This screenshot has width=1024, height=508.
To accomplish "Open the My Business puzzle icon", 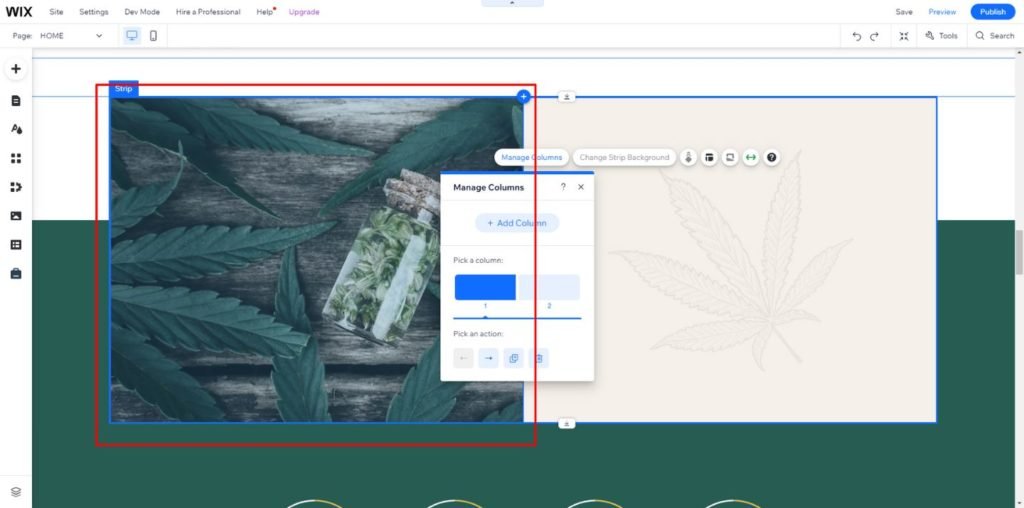I will (x=16, y=187).
